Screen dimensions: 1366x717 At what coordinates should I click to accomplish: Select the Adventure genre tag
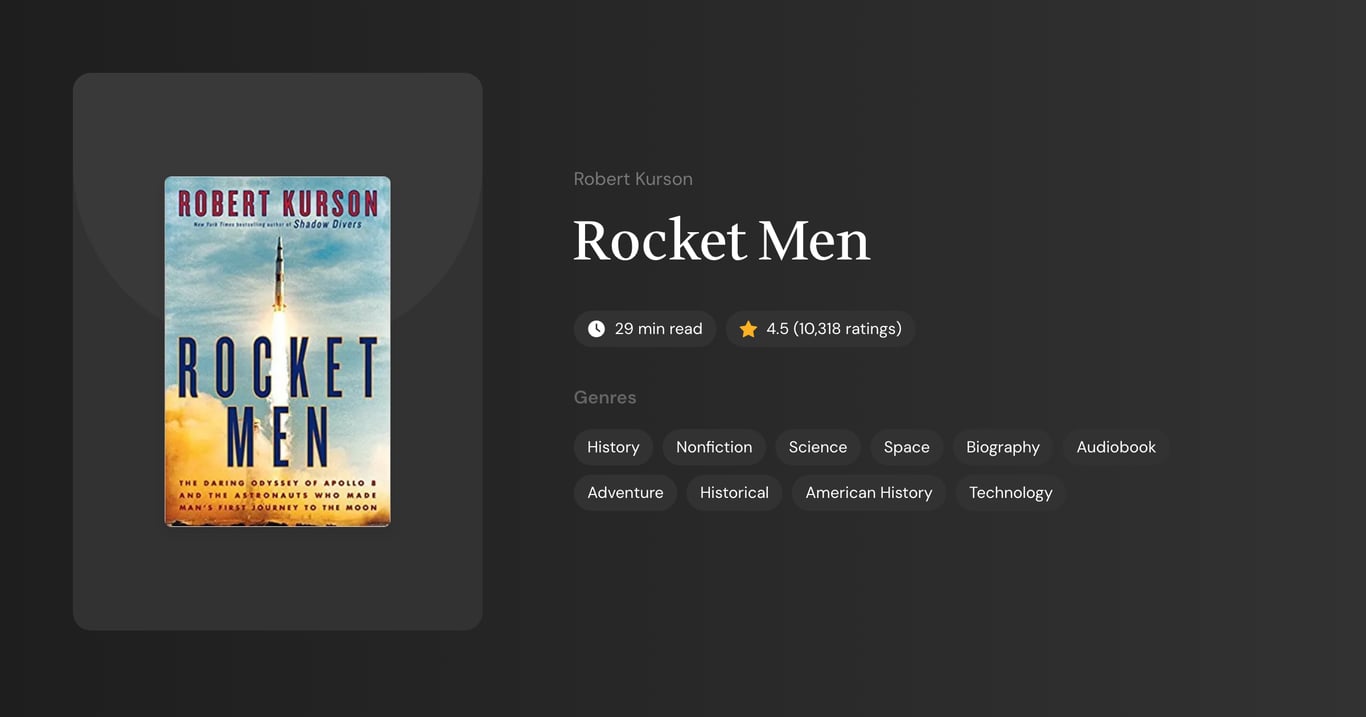(x=625, y=492)
